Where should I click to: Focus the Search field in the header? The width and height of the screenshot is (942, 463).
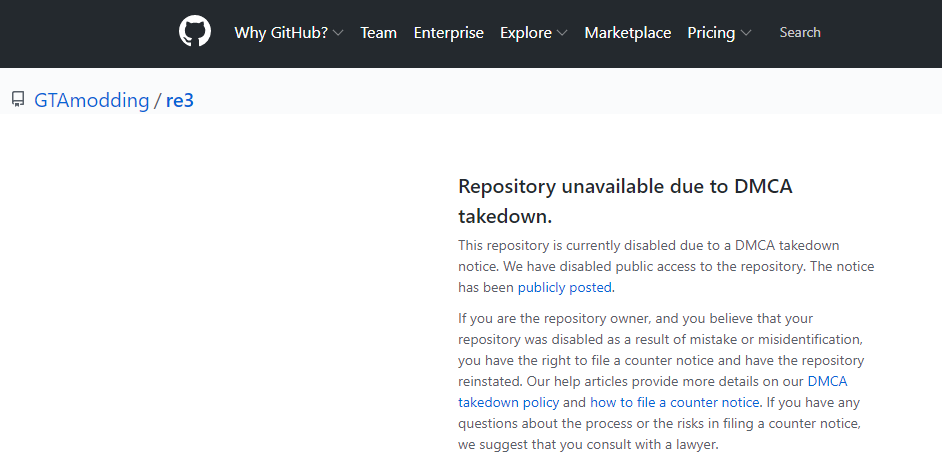click(800, 32)
